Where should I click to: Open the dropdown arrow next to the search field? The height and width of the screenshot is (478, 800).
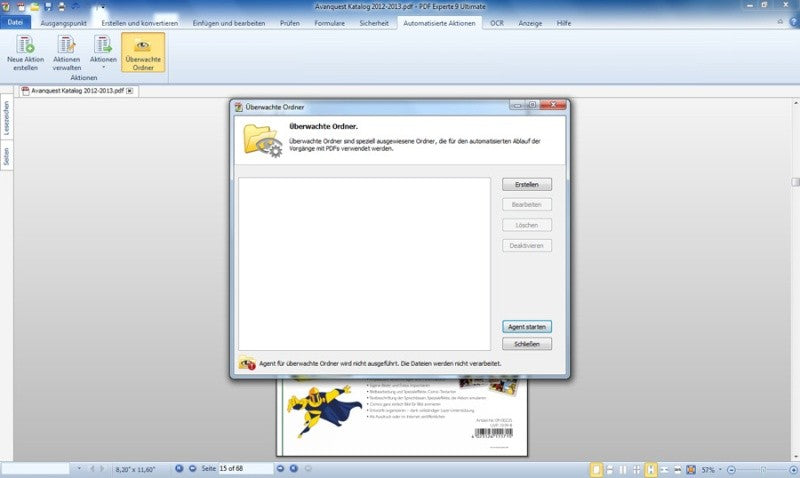click(x=79, y=468)
